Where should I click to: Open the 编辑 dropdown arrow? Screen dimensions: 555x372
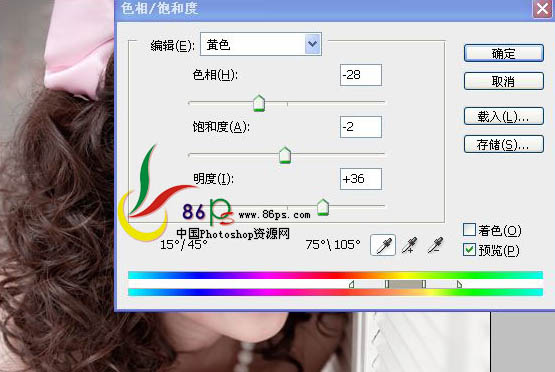click(313, 44)
